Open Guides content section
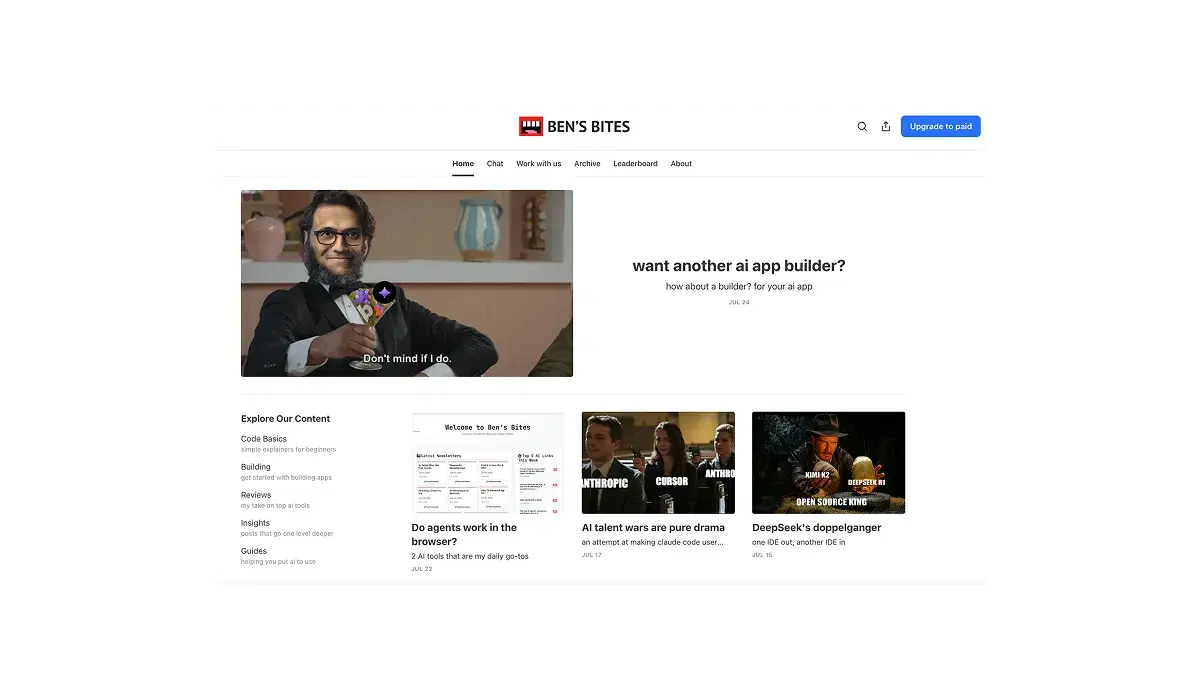The width and height of the screenshot is (1200, 675). tap(254, 551)
